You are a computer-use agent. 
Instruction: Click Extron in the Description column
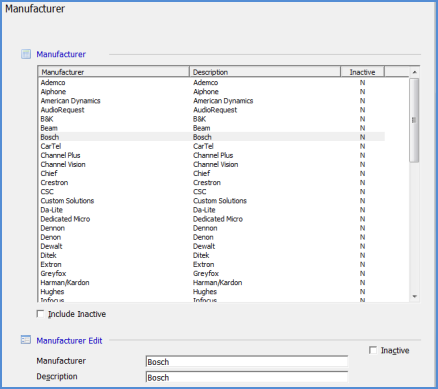click(x=204, y=264)
